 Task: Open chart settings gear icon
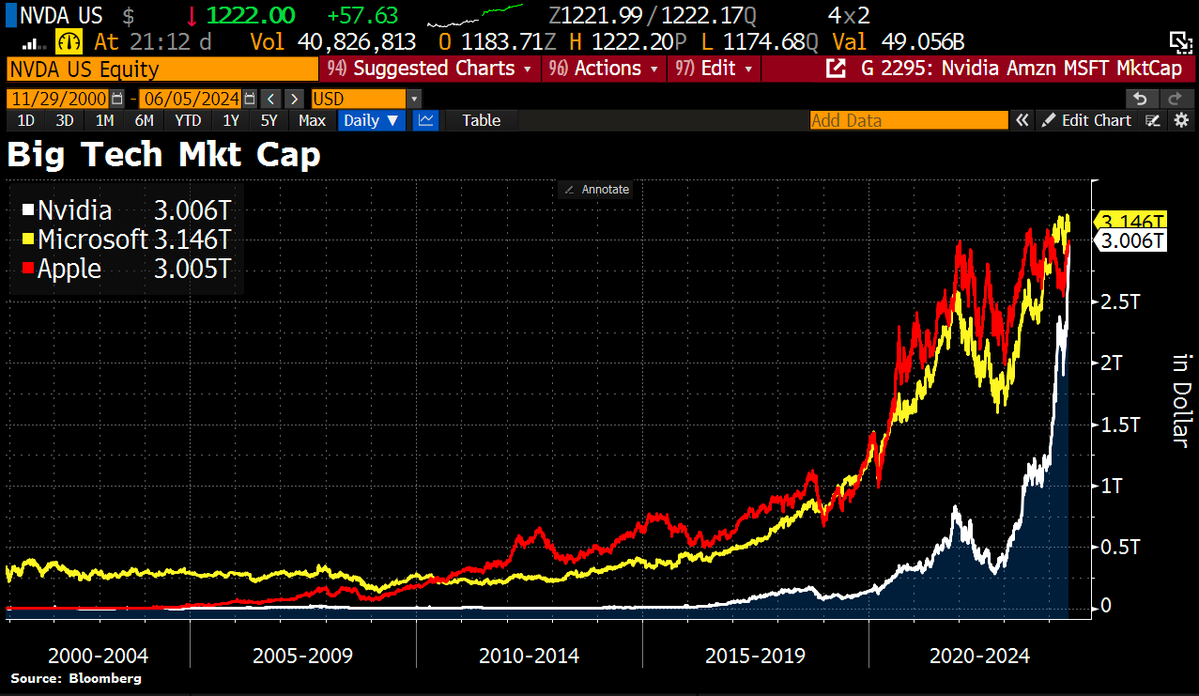[1181, 120]
